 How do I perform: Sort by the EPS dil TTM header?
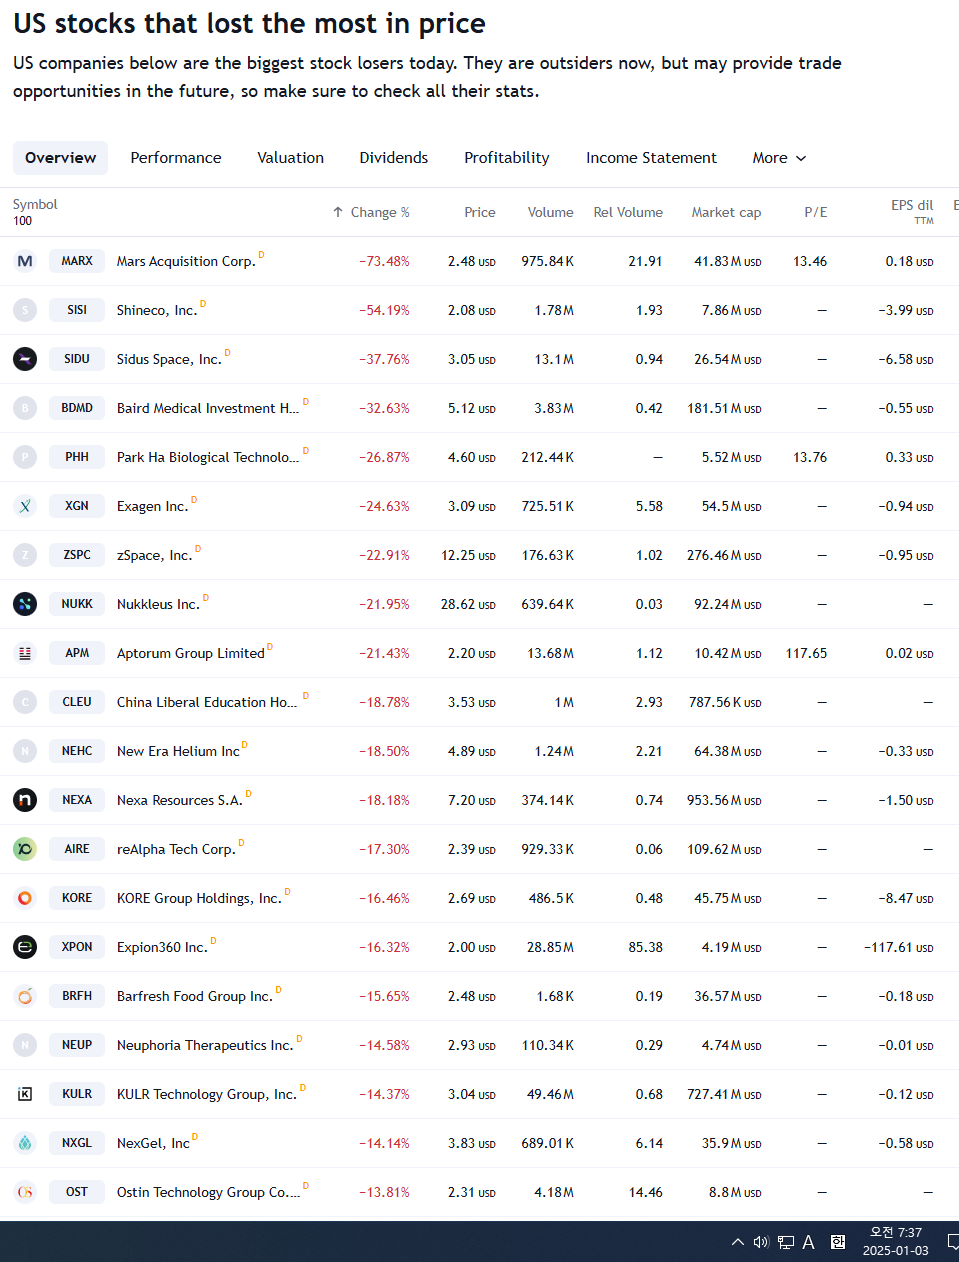click(912, 211)
